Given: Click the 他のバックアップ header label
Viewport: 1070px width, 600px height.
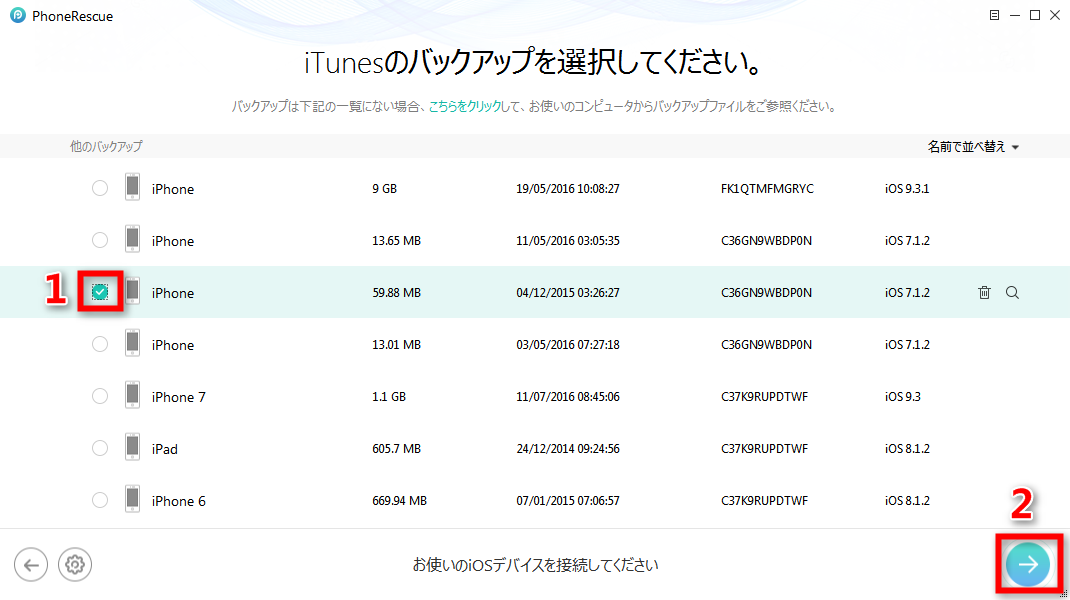Looking at the screenshot, I should [106, 146].
